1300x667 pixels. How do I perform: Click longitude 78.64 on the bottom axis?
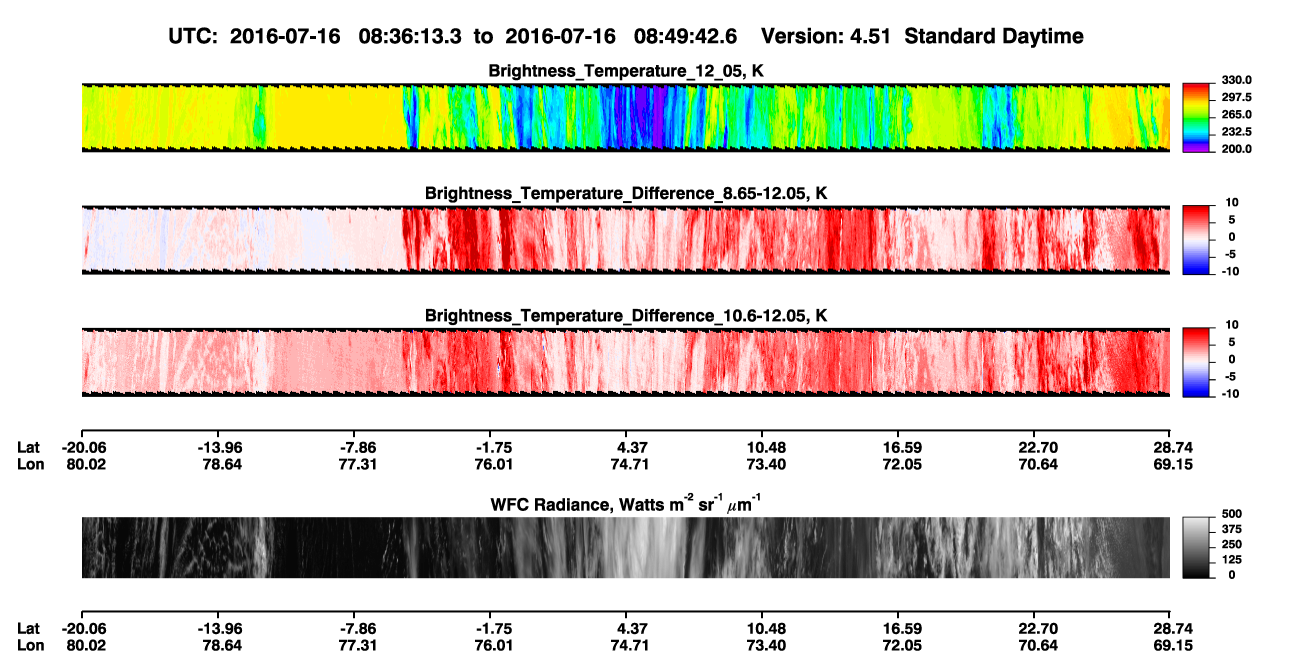(221, 646)
